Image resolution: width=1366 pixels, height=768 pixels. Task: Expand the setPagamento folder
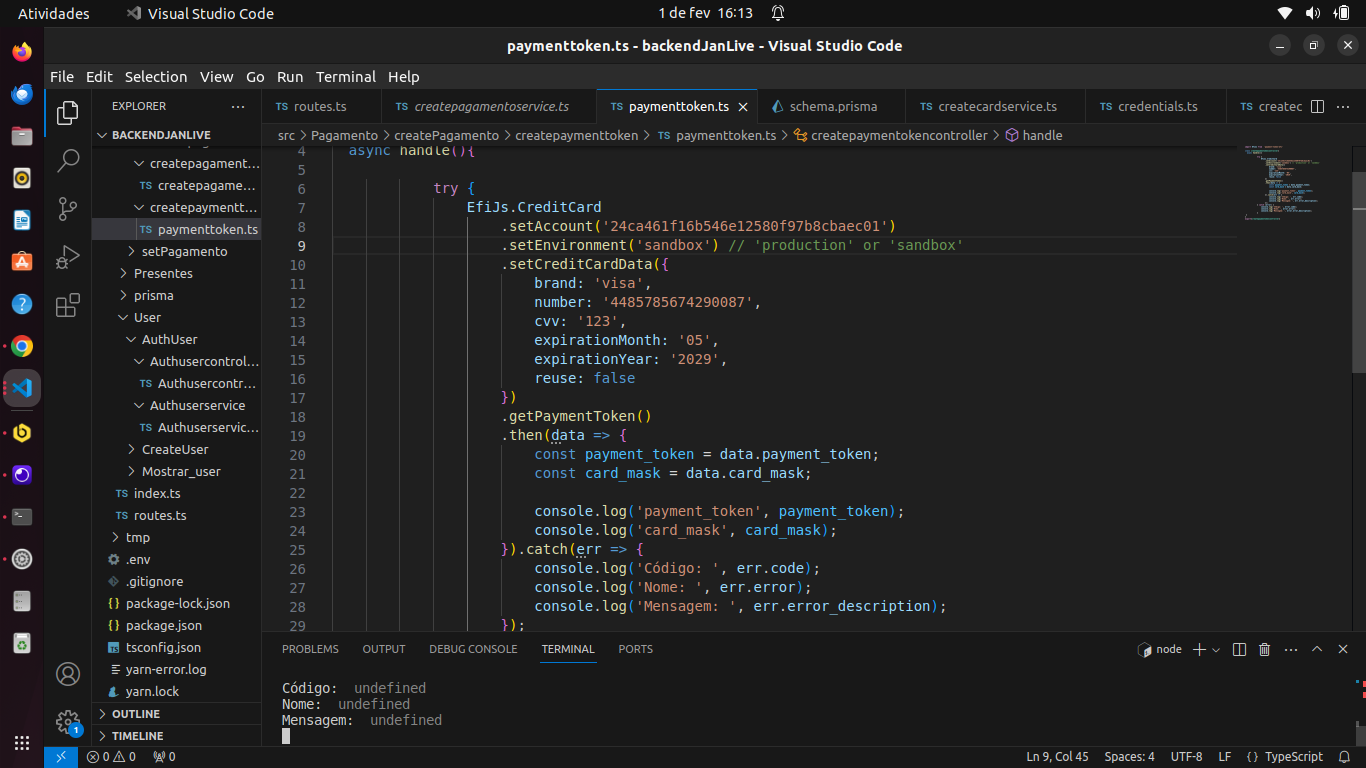pyautogui.click(x=176, y=251)
